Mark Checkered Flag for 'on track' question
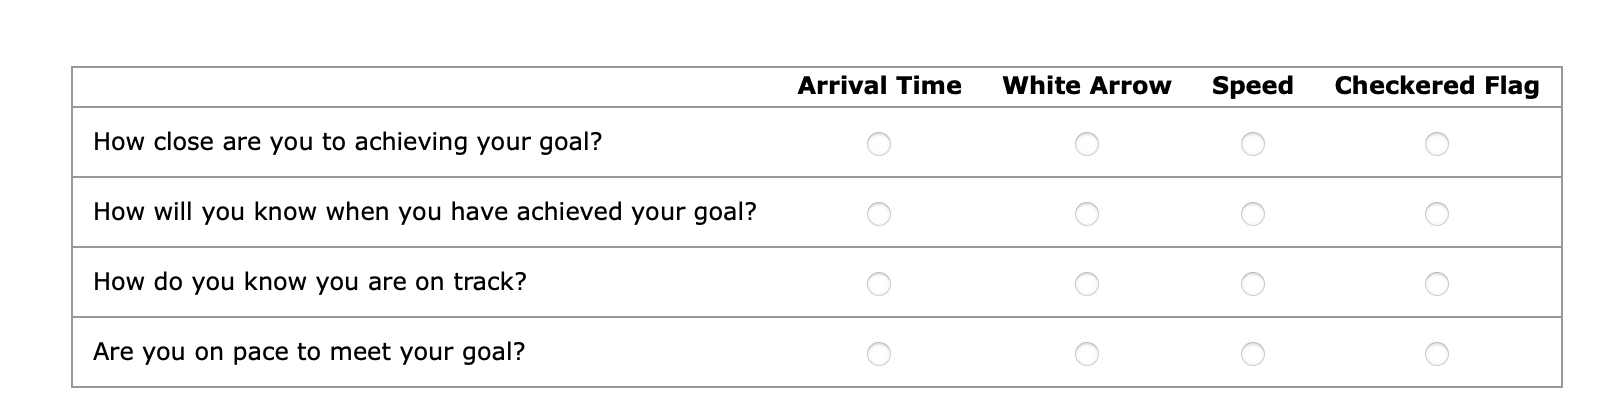This screenshot has height=419, width=1617. 1437,284
